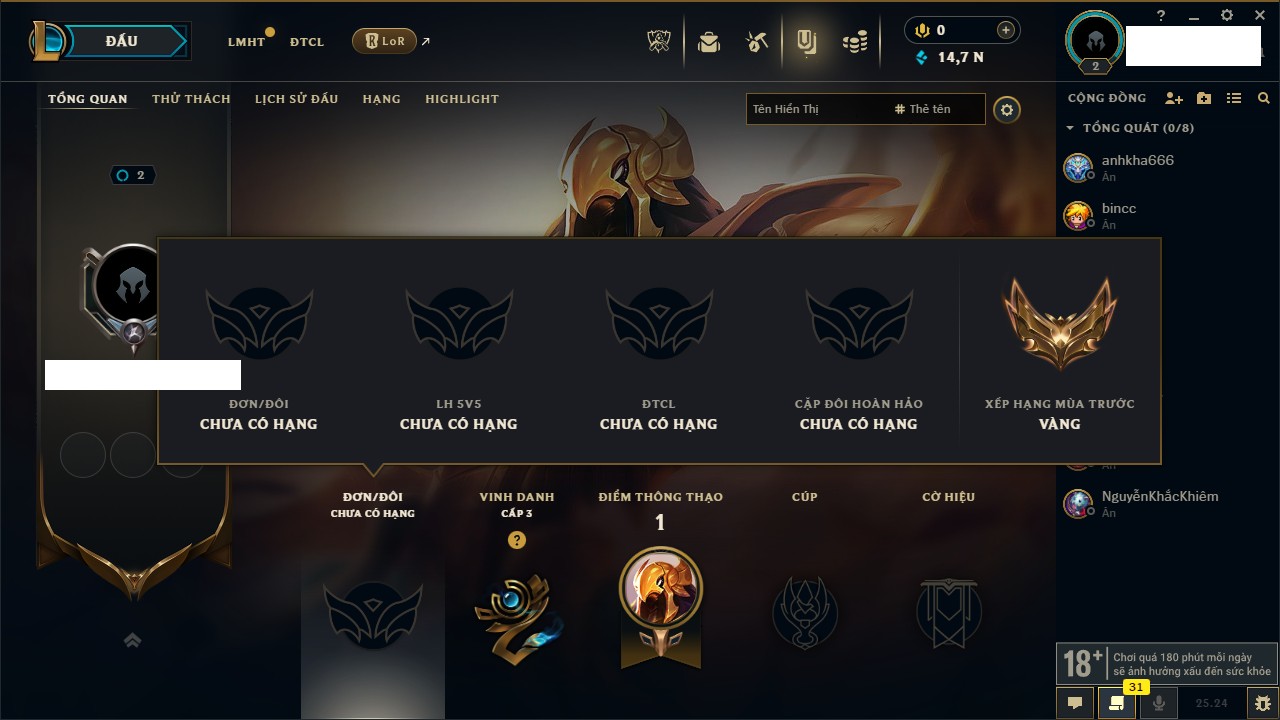Click the plus button to buy RP
Image resolution: width=1280 pixels, height=720 pixels.
tap(1006, 30)
